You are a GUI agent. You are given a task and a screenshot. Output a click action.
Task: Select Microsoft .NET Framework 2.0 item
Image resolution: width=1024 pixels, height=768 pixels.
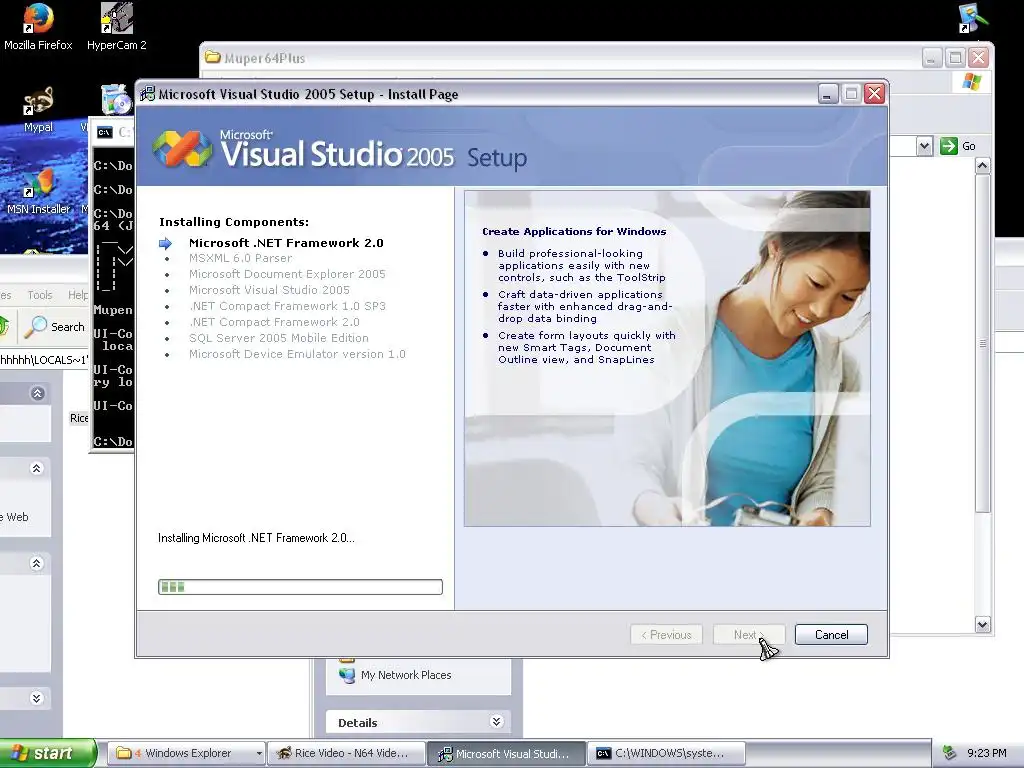coord(286,243)
